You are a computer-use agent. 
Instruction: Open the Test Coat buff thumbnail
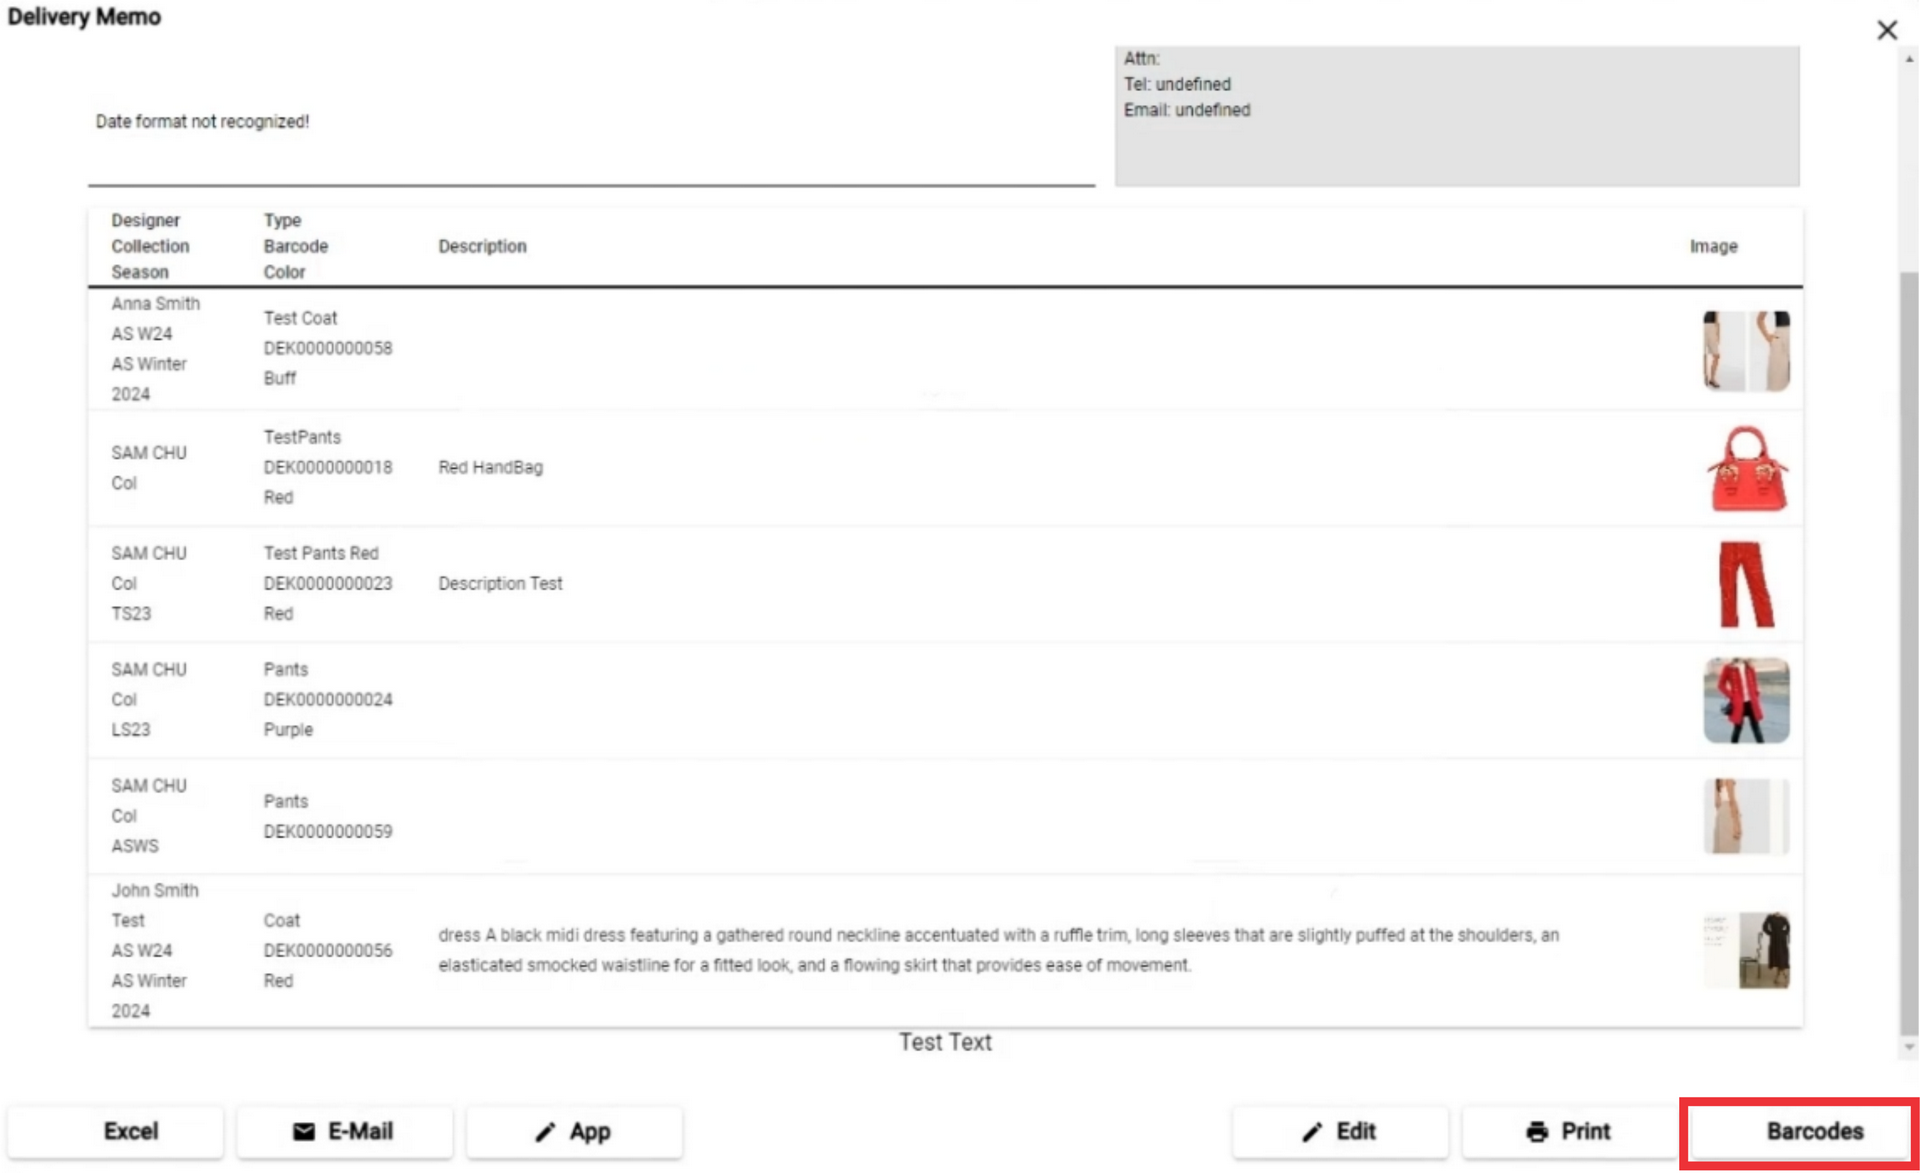pos(1746,350)
